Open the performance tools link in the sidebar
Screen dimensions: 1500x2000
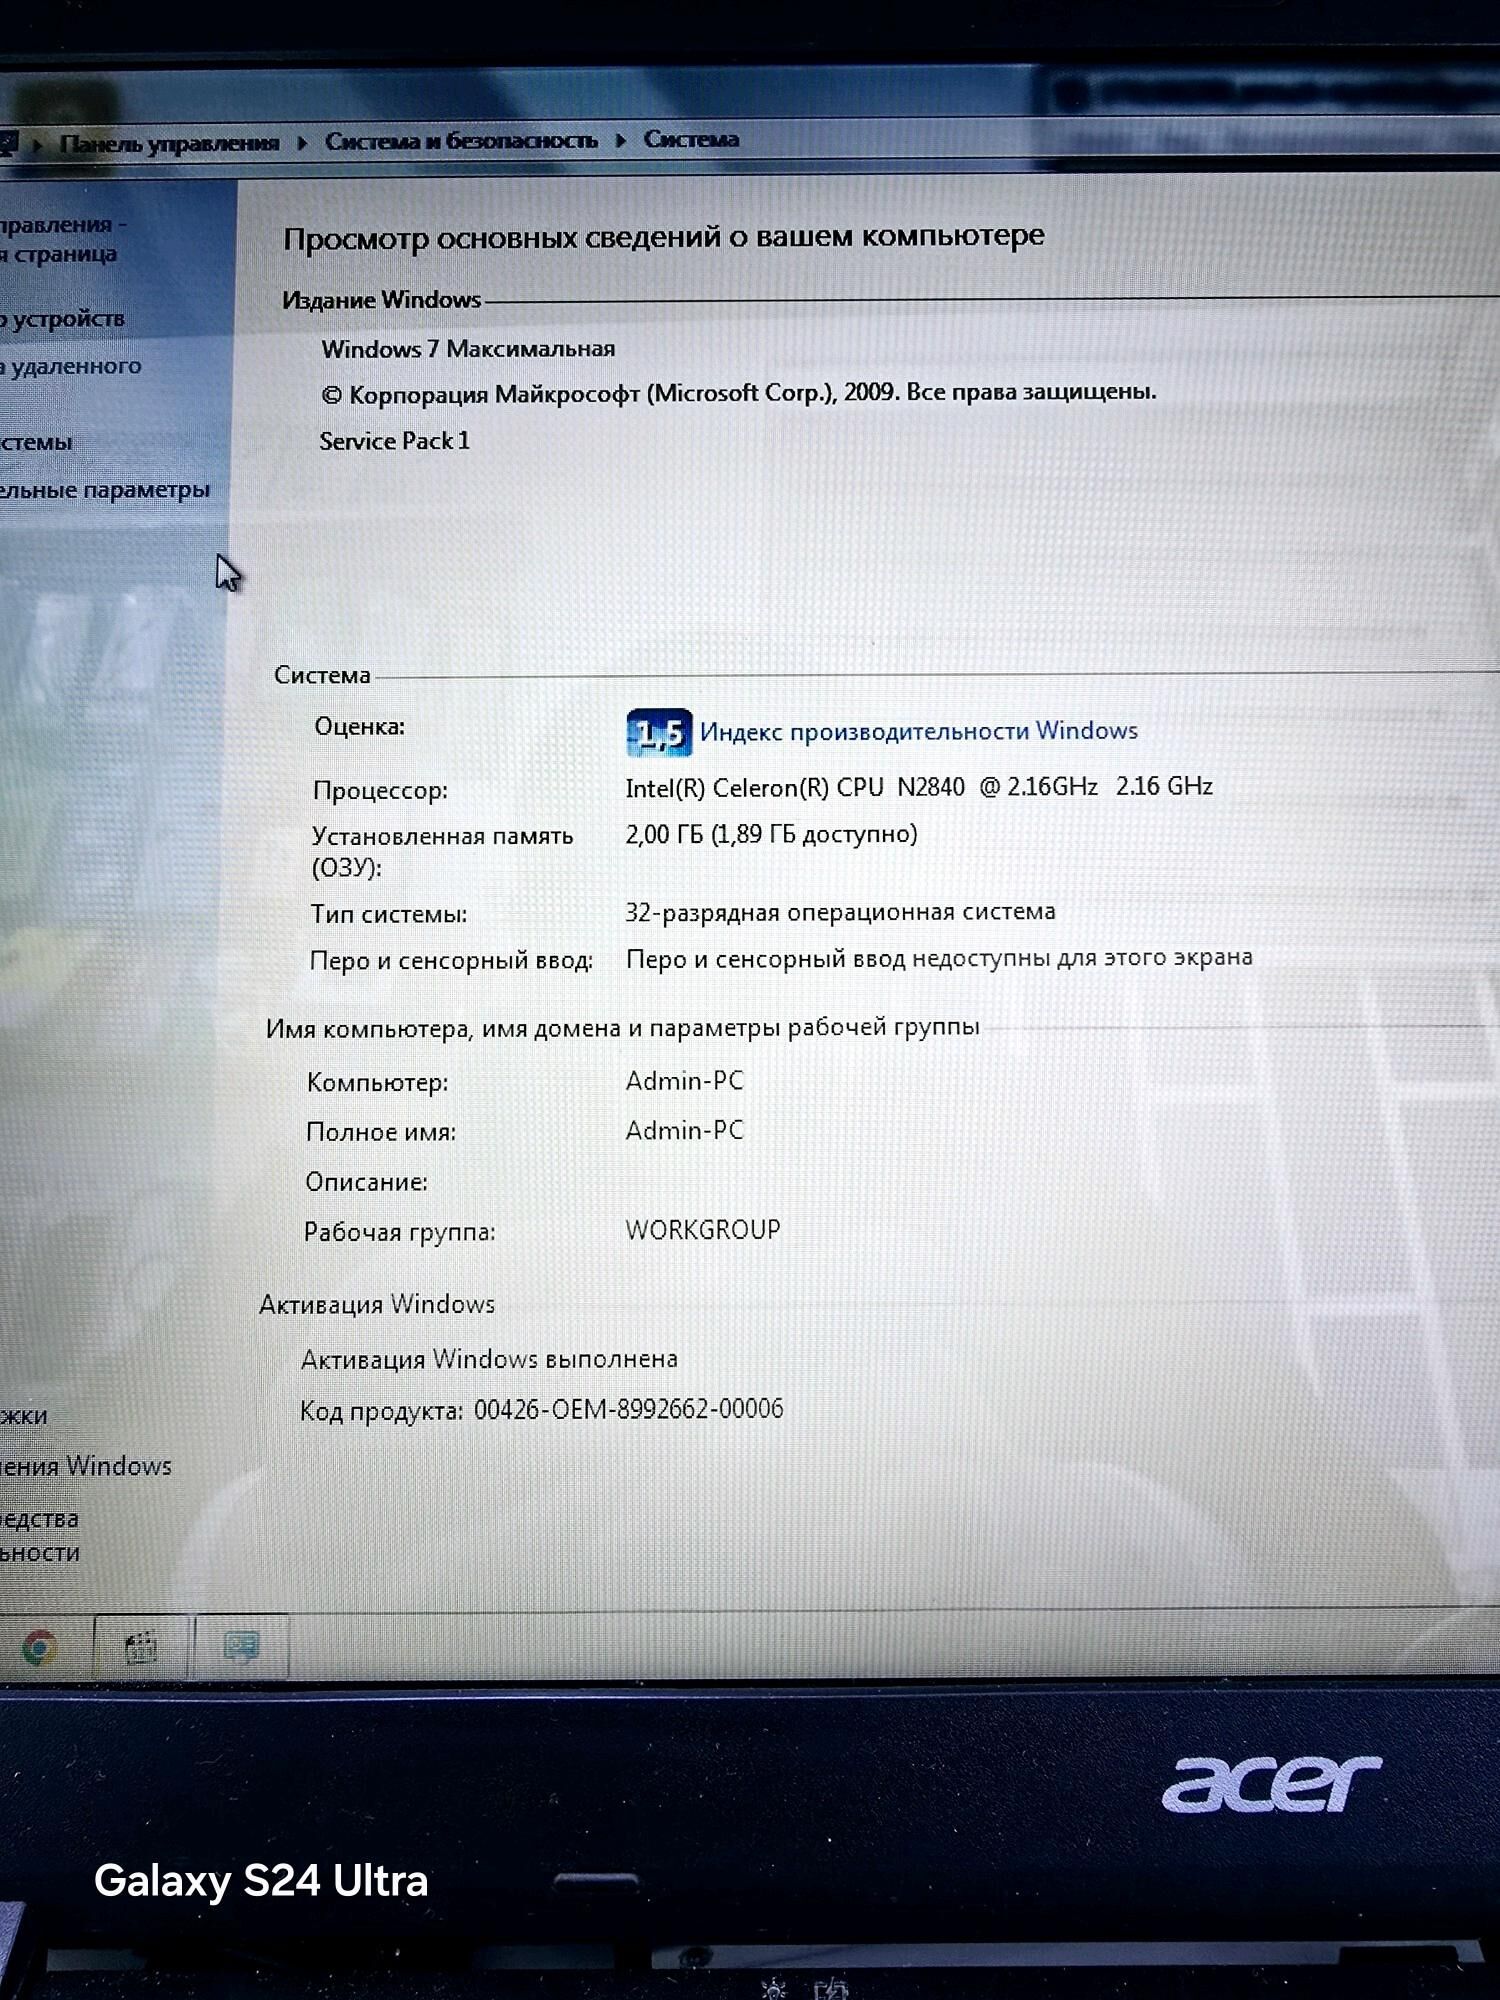40,1535
